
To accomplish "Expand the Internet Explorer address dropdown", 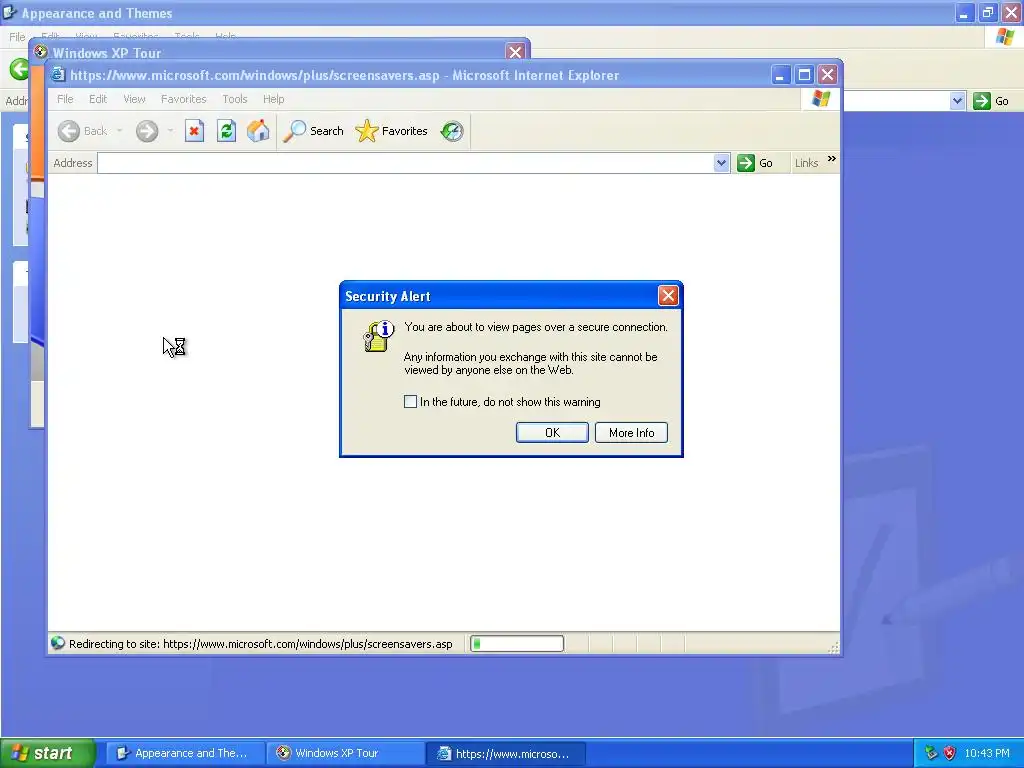I will pos(721,163).
